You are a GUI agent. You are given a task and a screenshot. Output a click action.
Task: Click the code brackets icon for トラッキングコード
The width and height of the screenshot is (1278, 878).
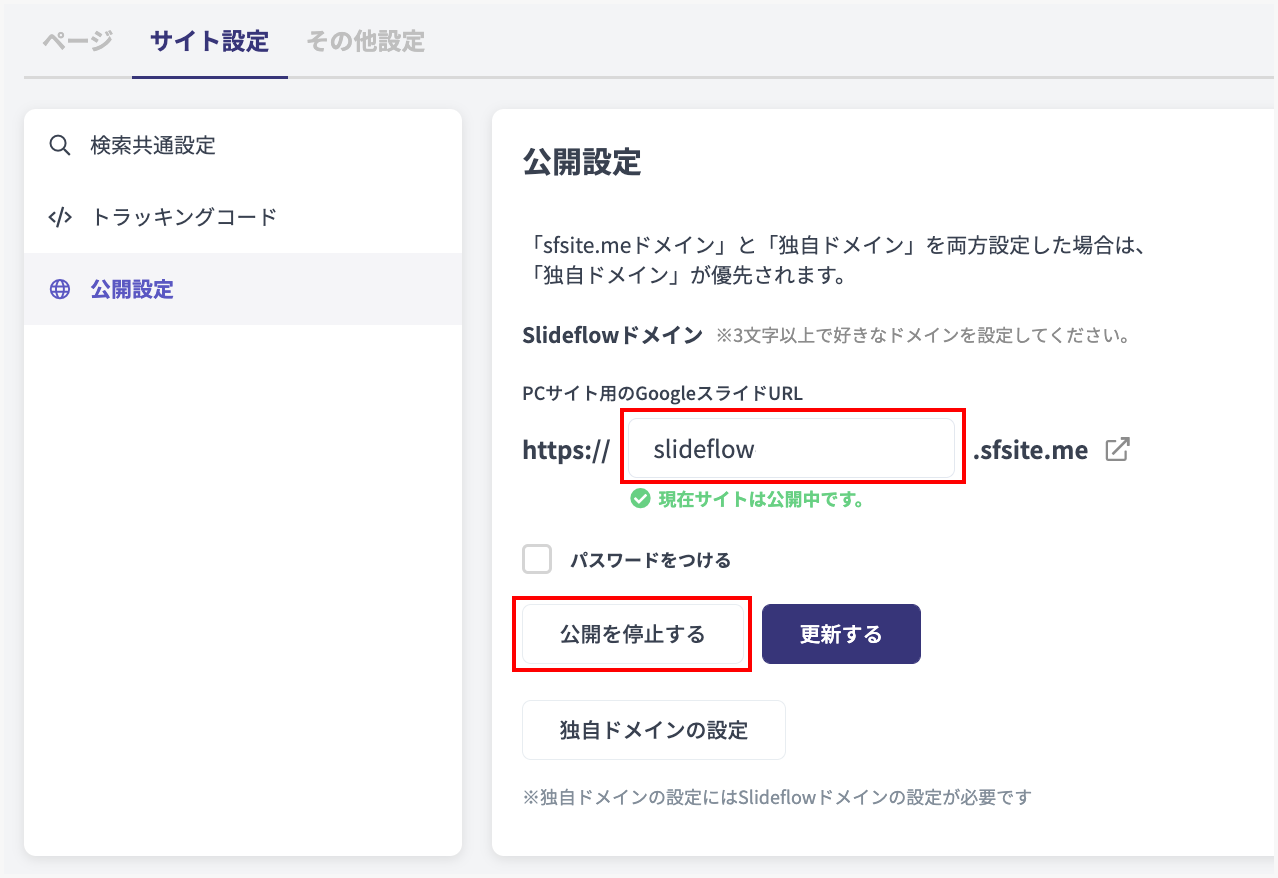tap(60, 217)
